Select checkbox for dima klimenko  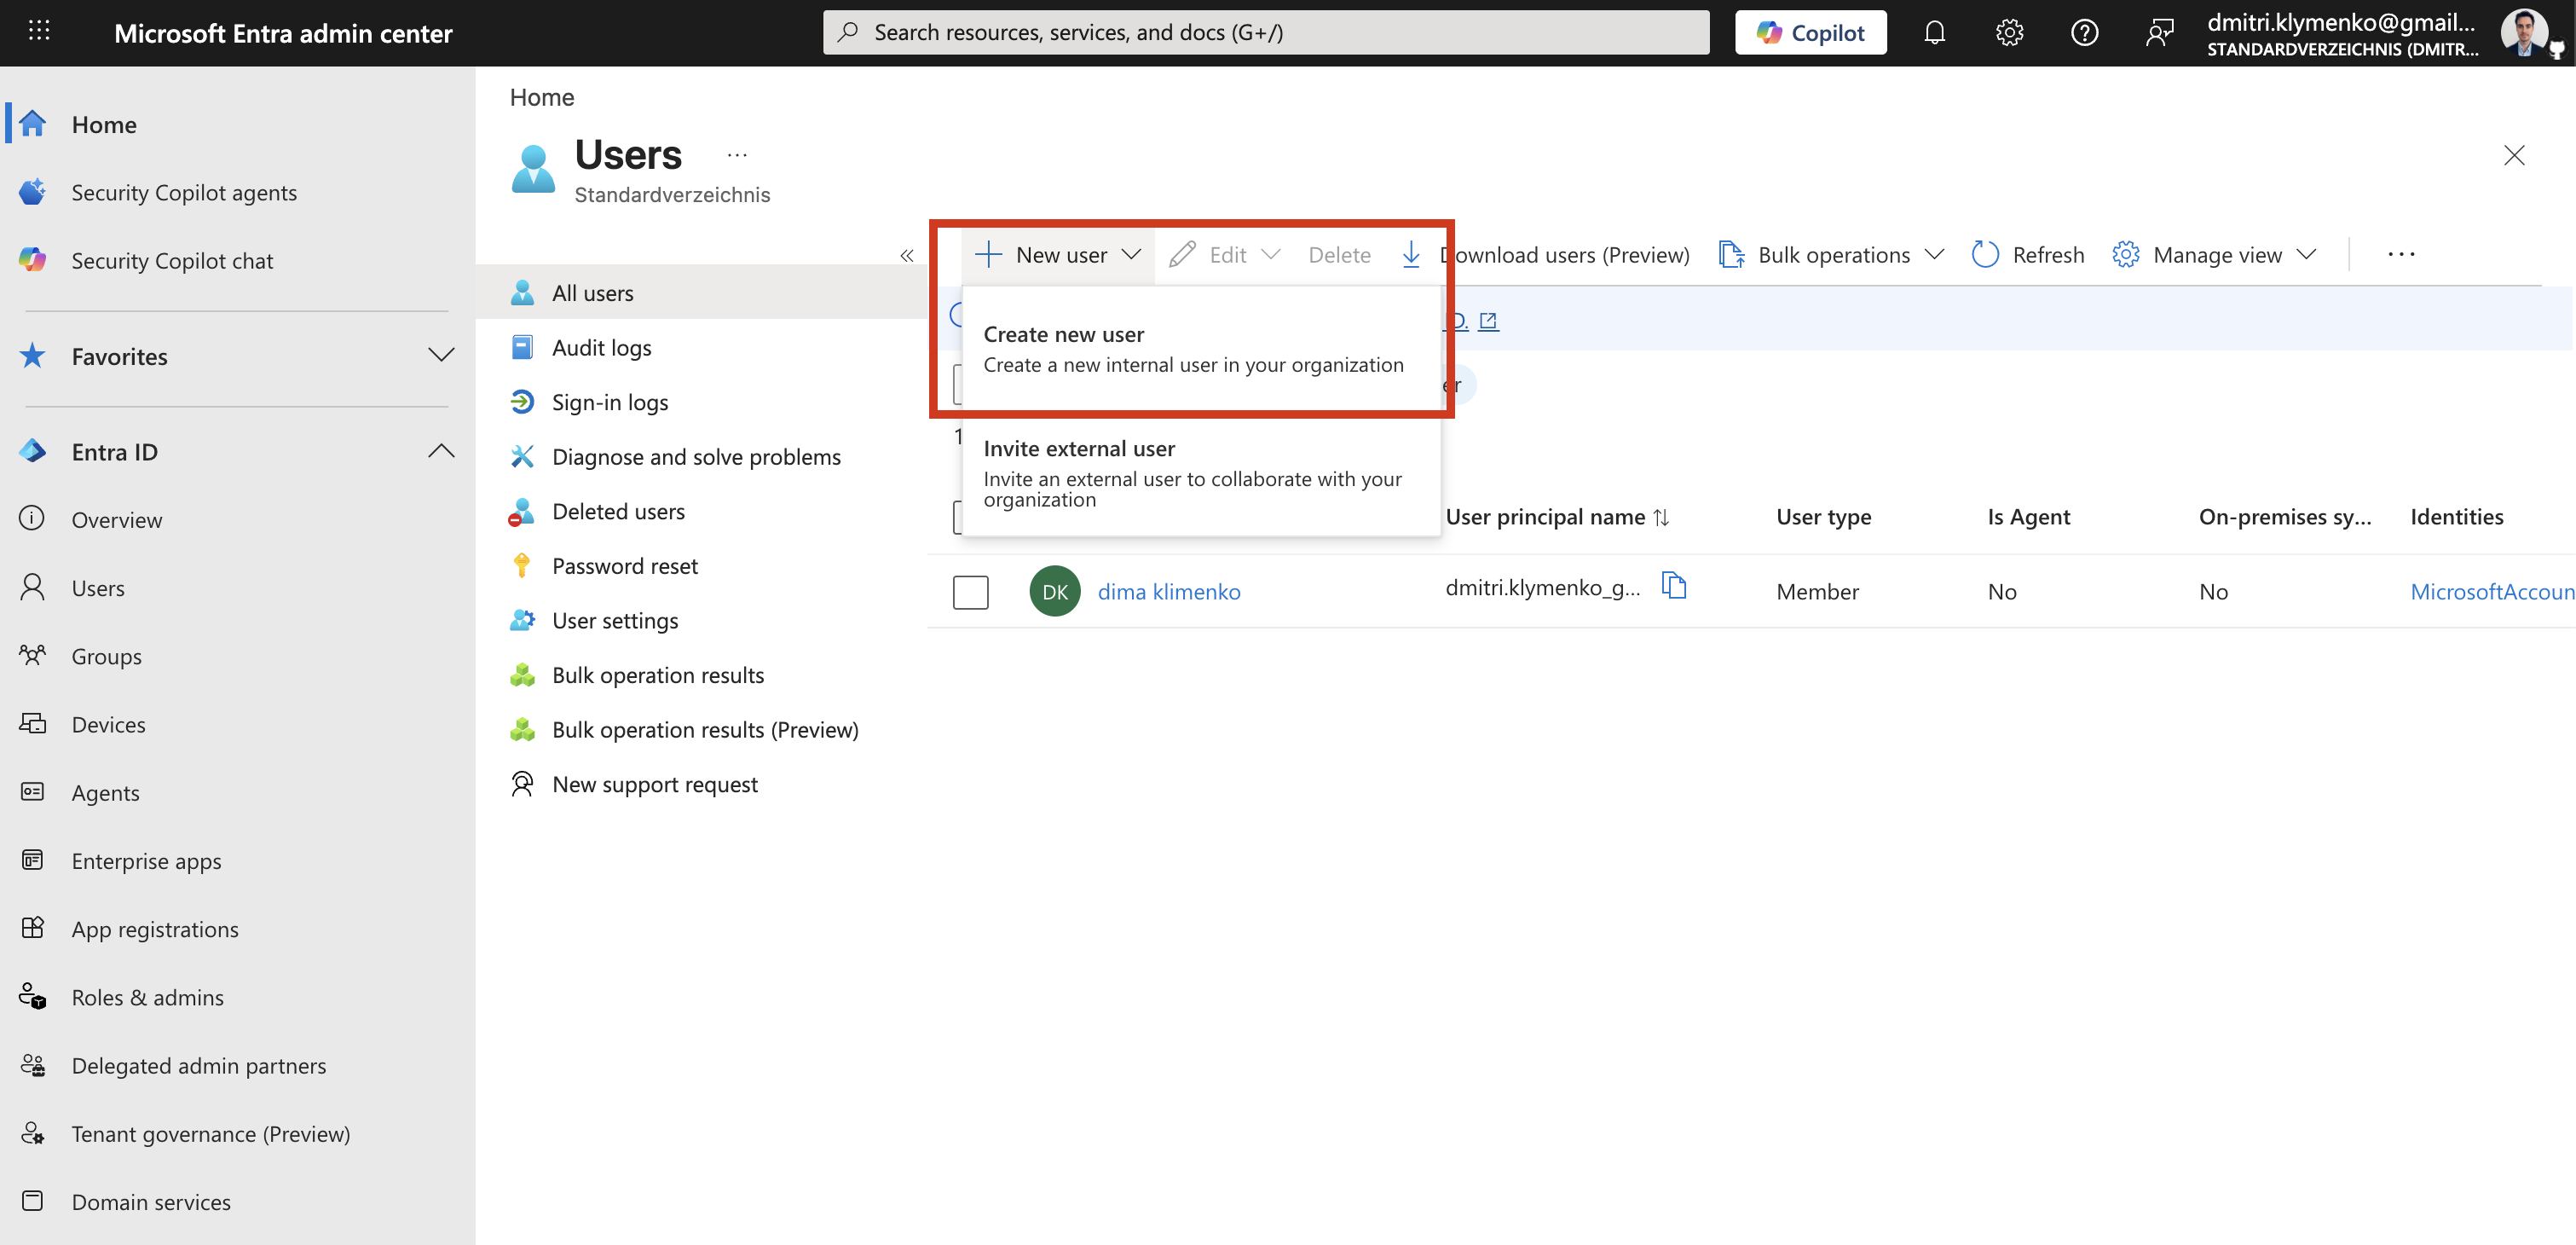click(x=970, y=591)
